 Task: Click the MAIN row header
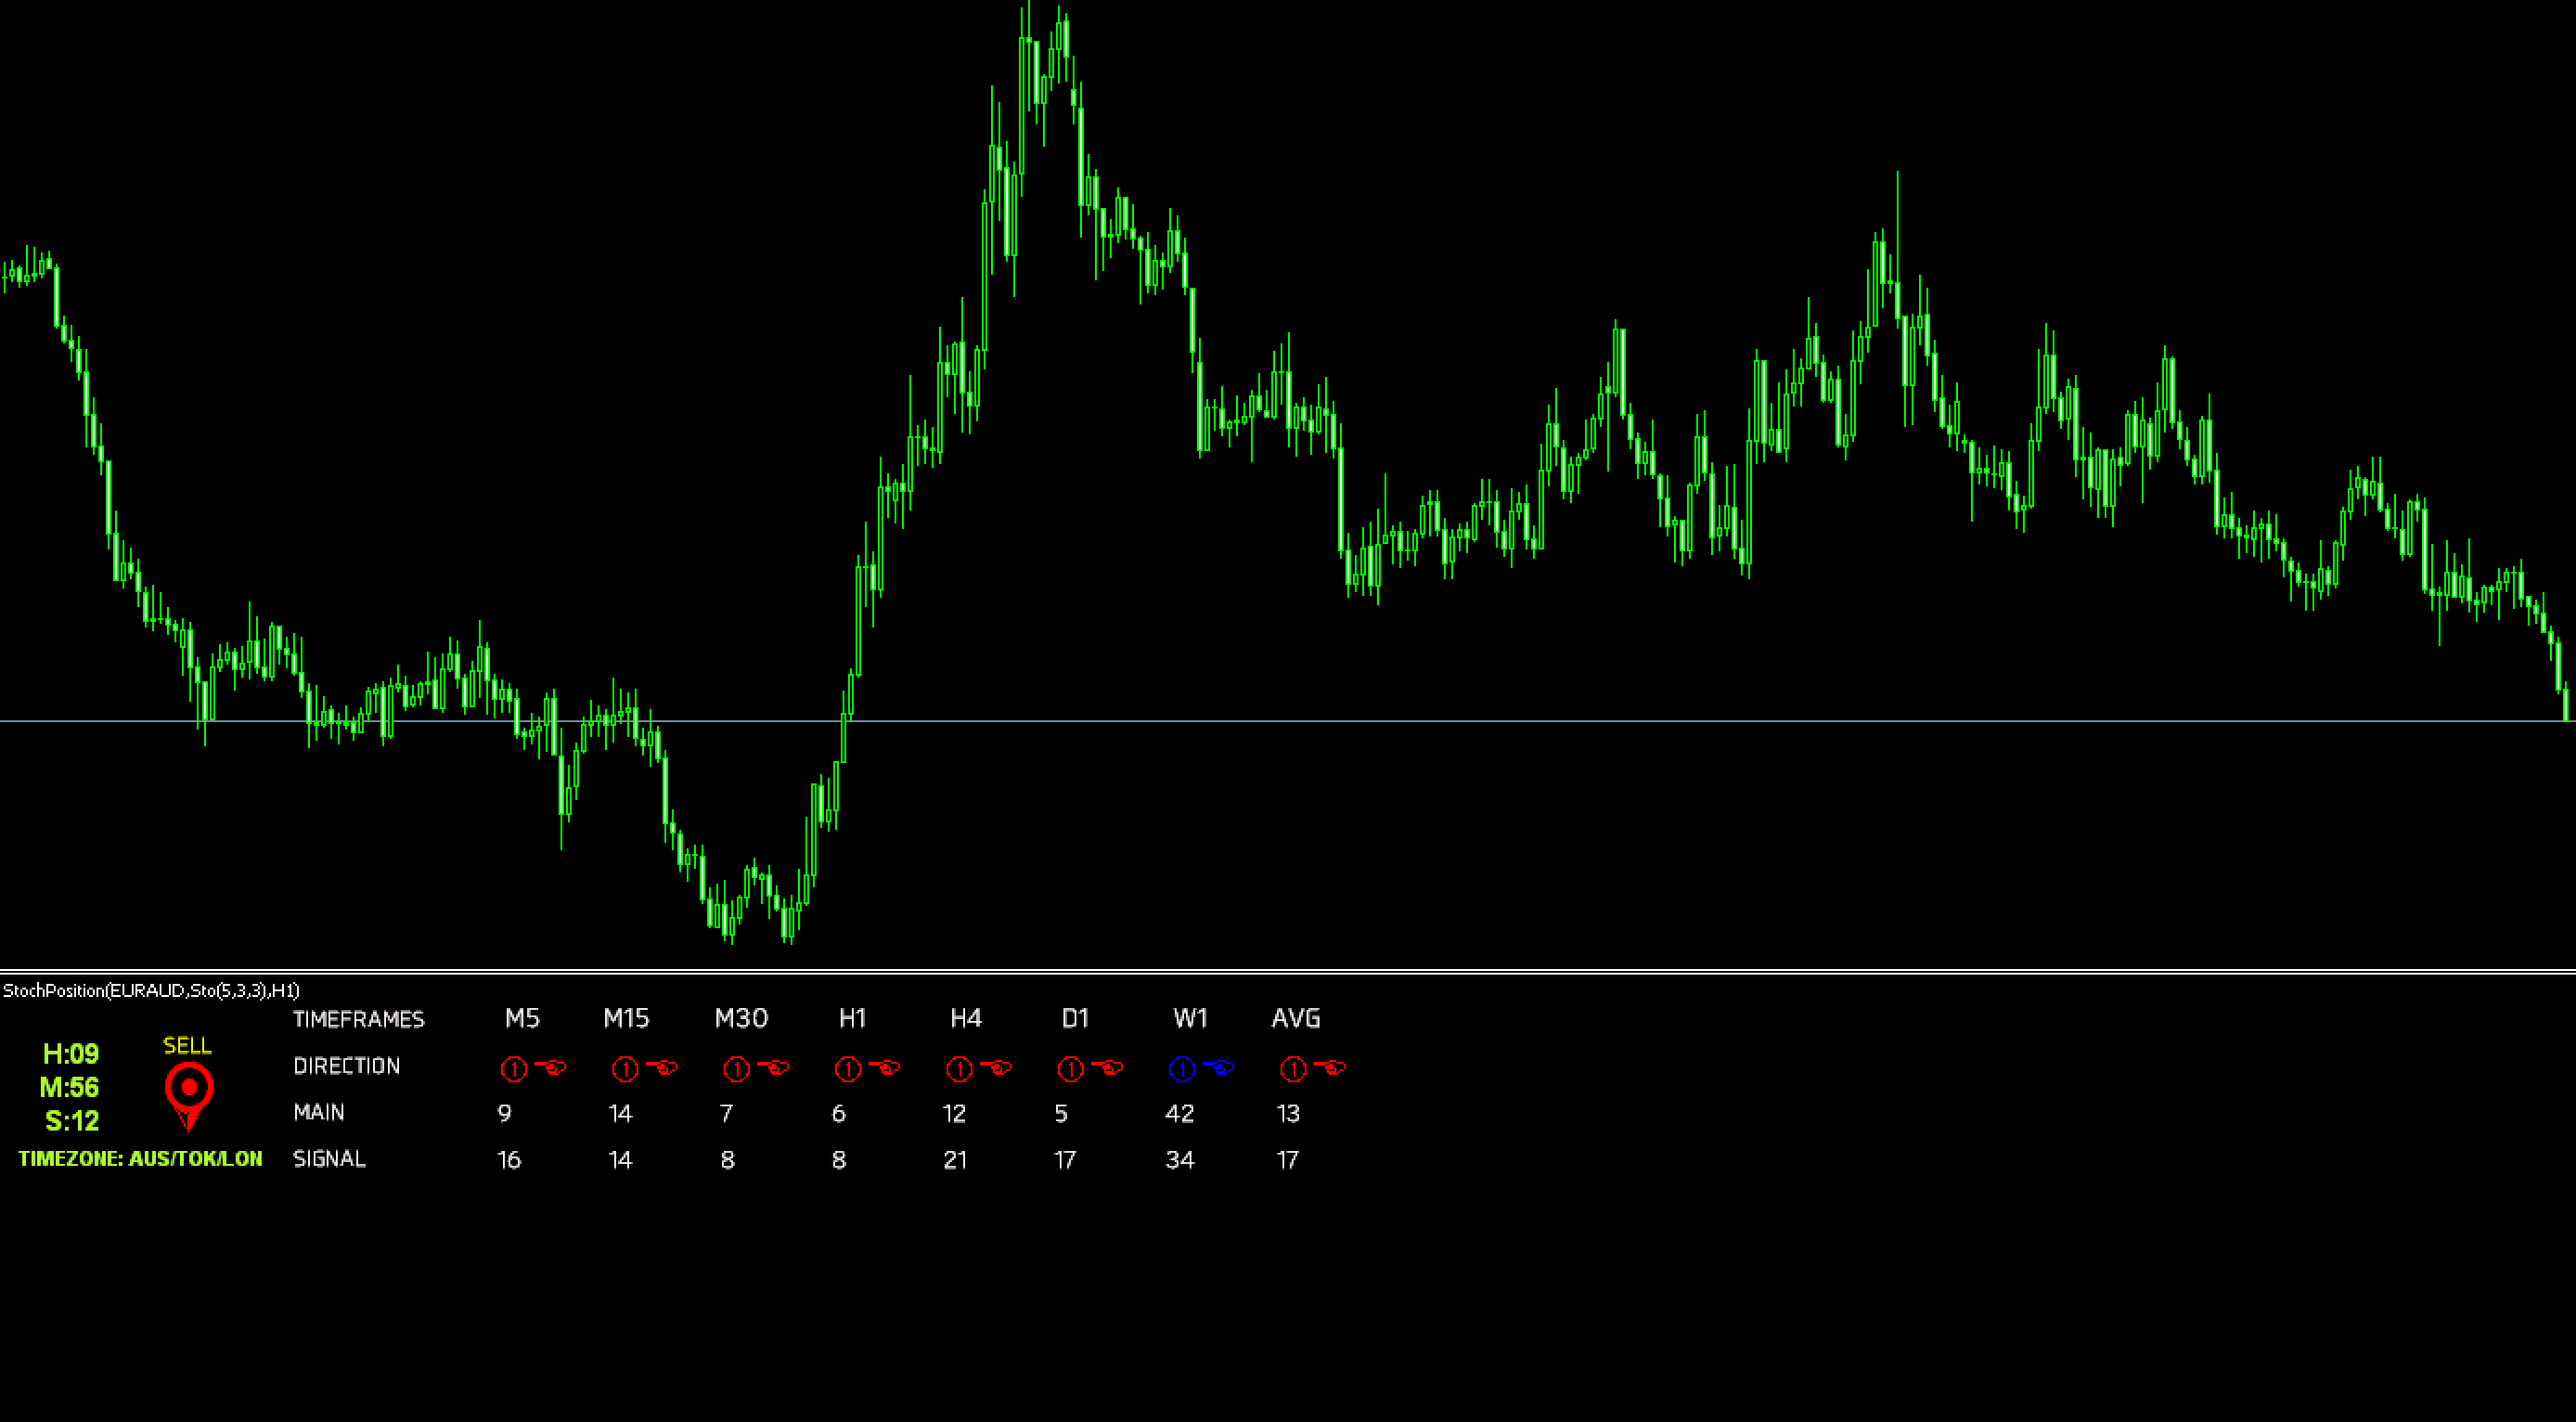click(x=319, y=1112)
